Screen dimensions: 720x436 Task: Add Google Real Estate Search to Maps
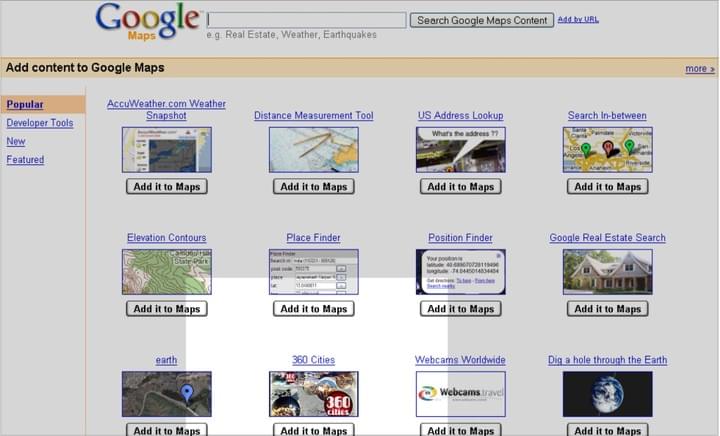click(608, 309)
